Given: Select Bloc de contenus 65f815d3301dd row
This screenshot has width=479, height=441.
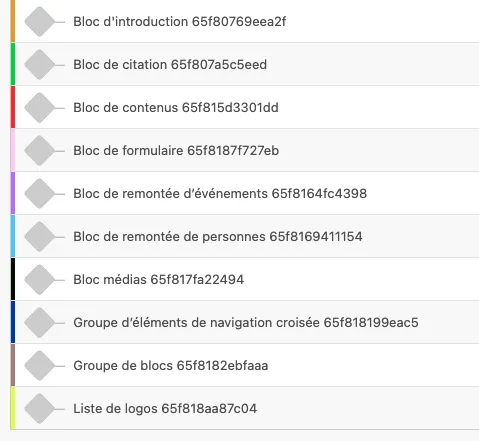Looking at the screenshot, I should tap(247, 107).
